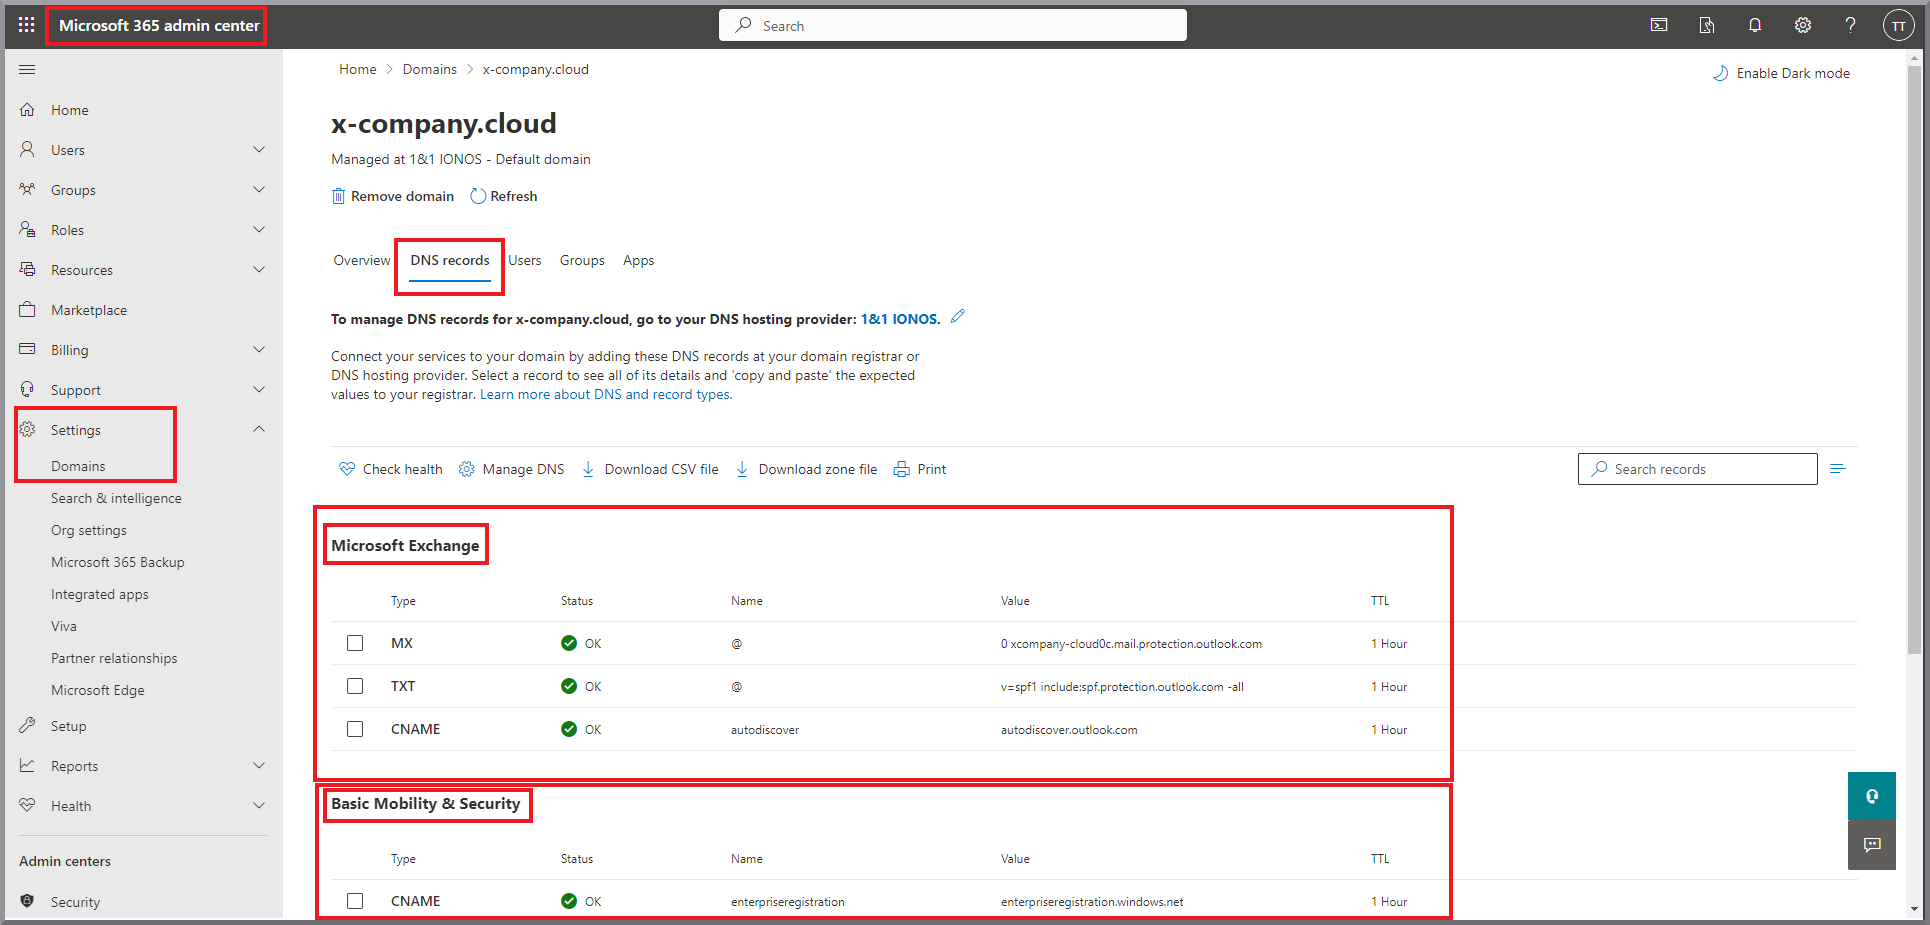Select the TXT record checkbox
1930x925 pixels.
(355, 686)
